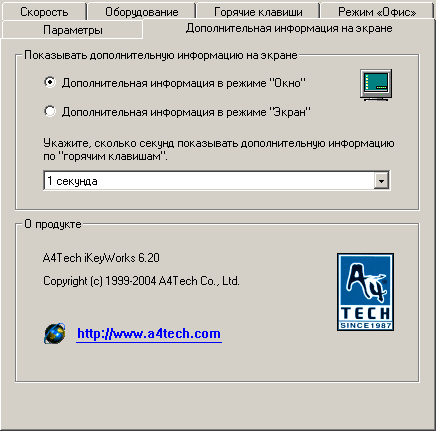Select the Дополнительная информация на экране tab

(x=289, y=28)
